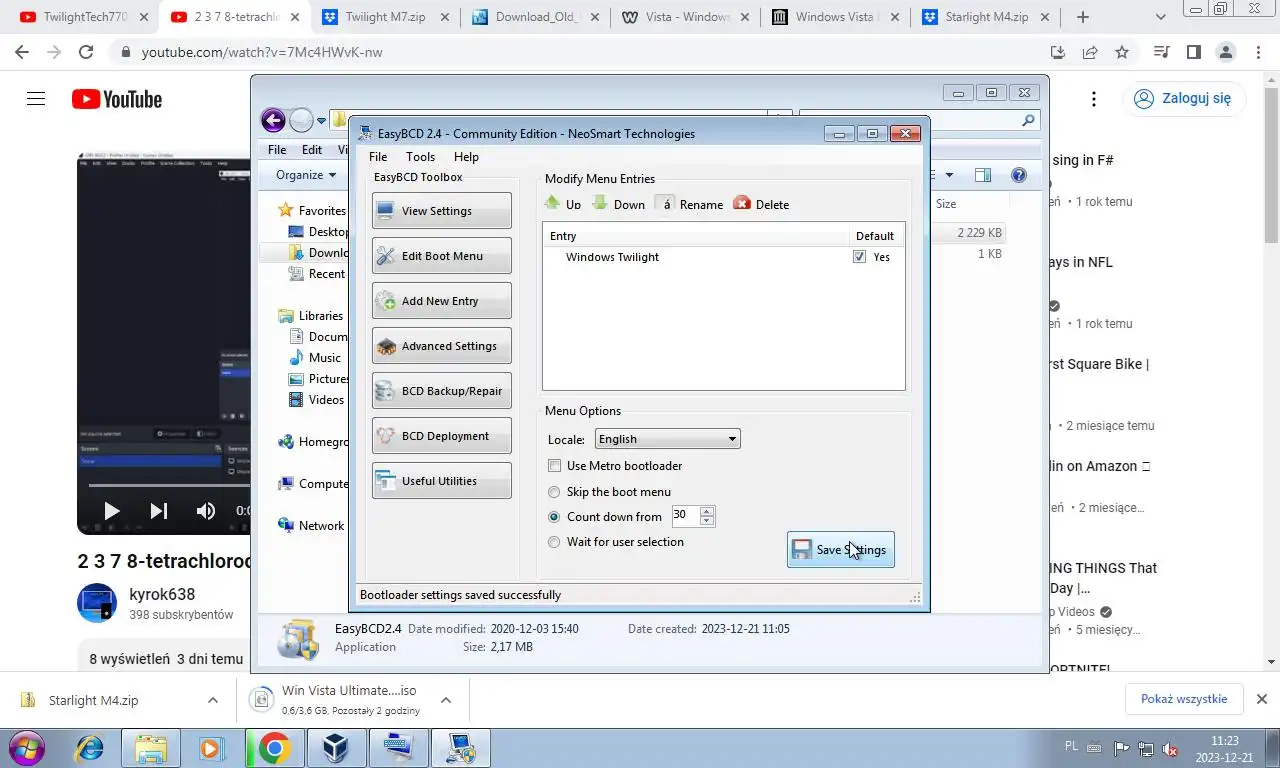Image resolution: width=1280 pixels, height=768 pixels.
Task: Open the Locale English dropdown
Action: (668, 439)
